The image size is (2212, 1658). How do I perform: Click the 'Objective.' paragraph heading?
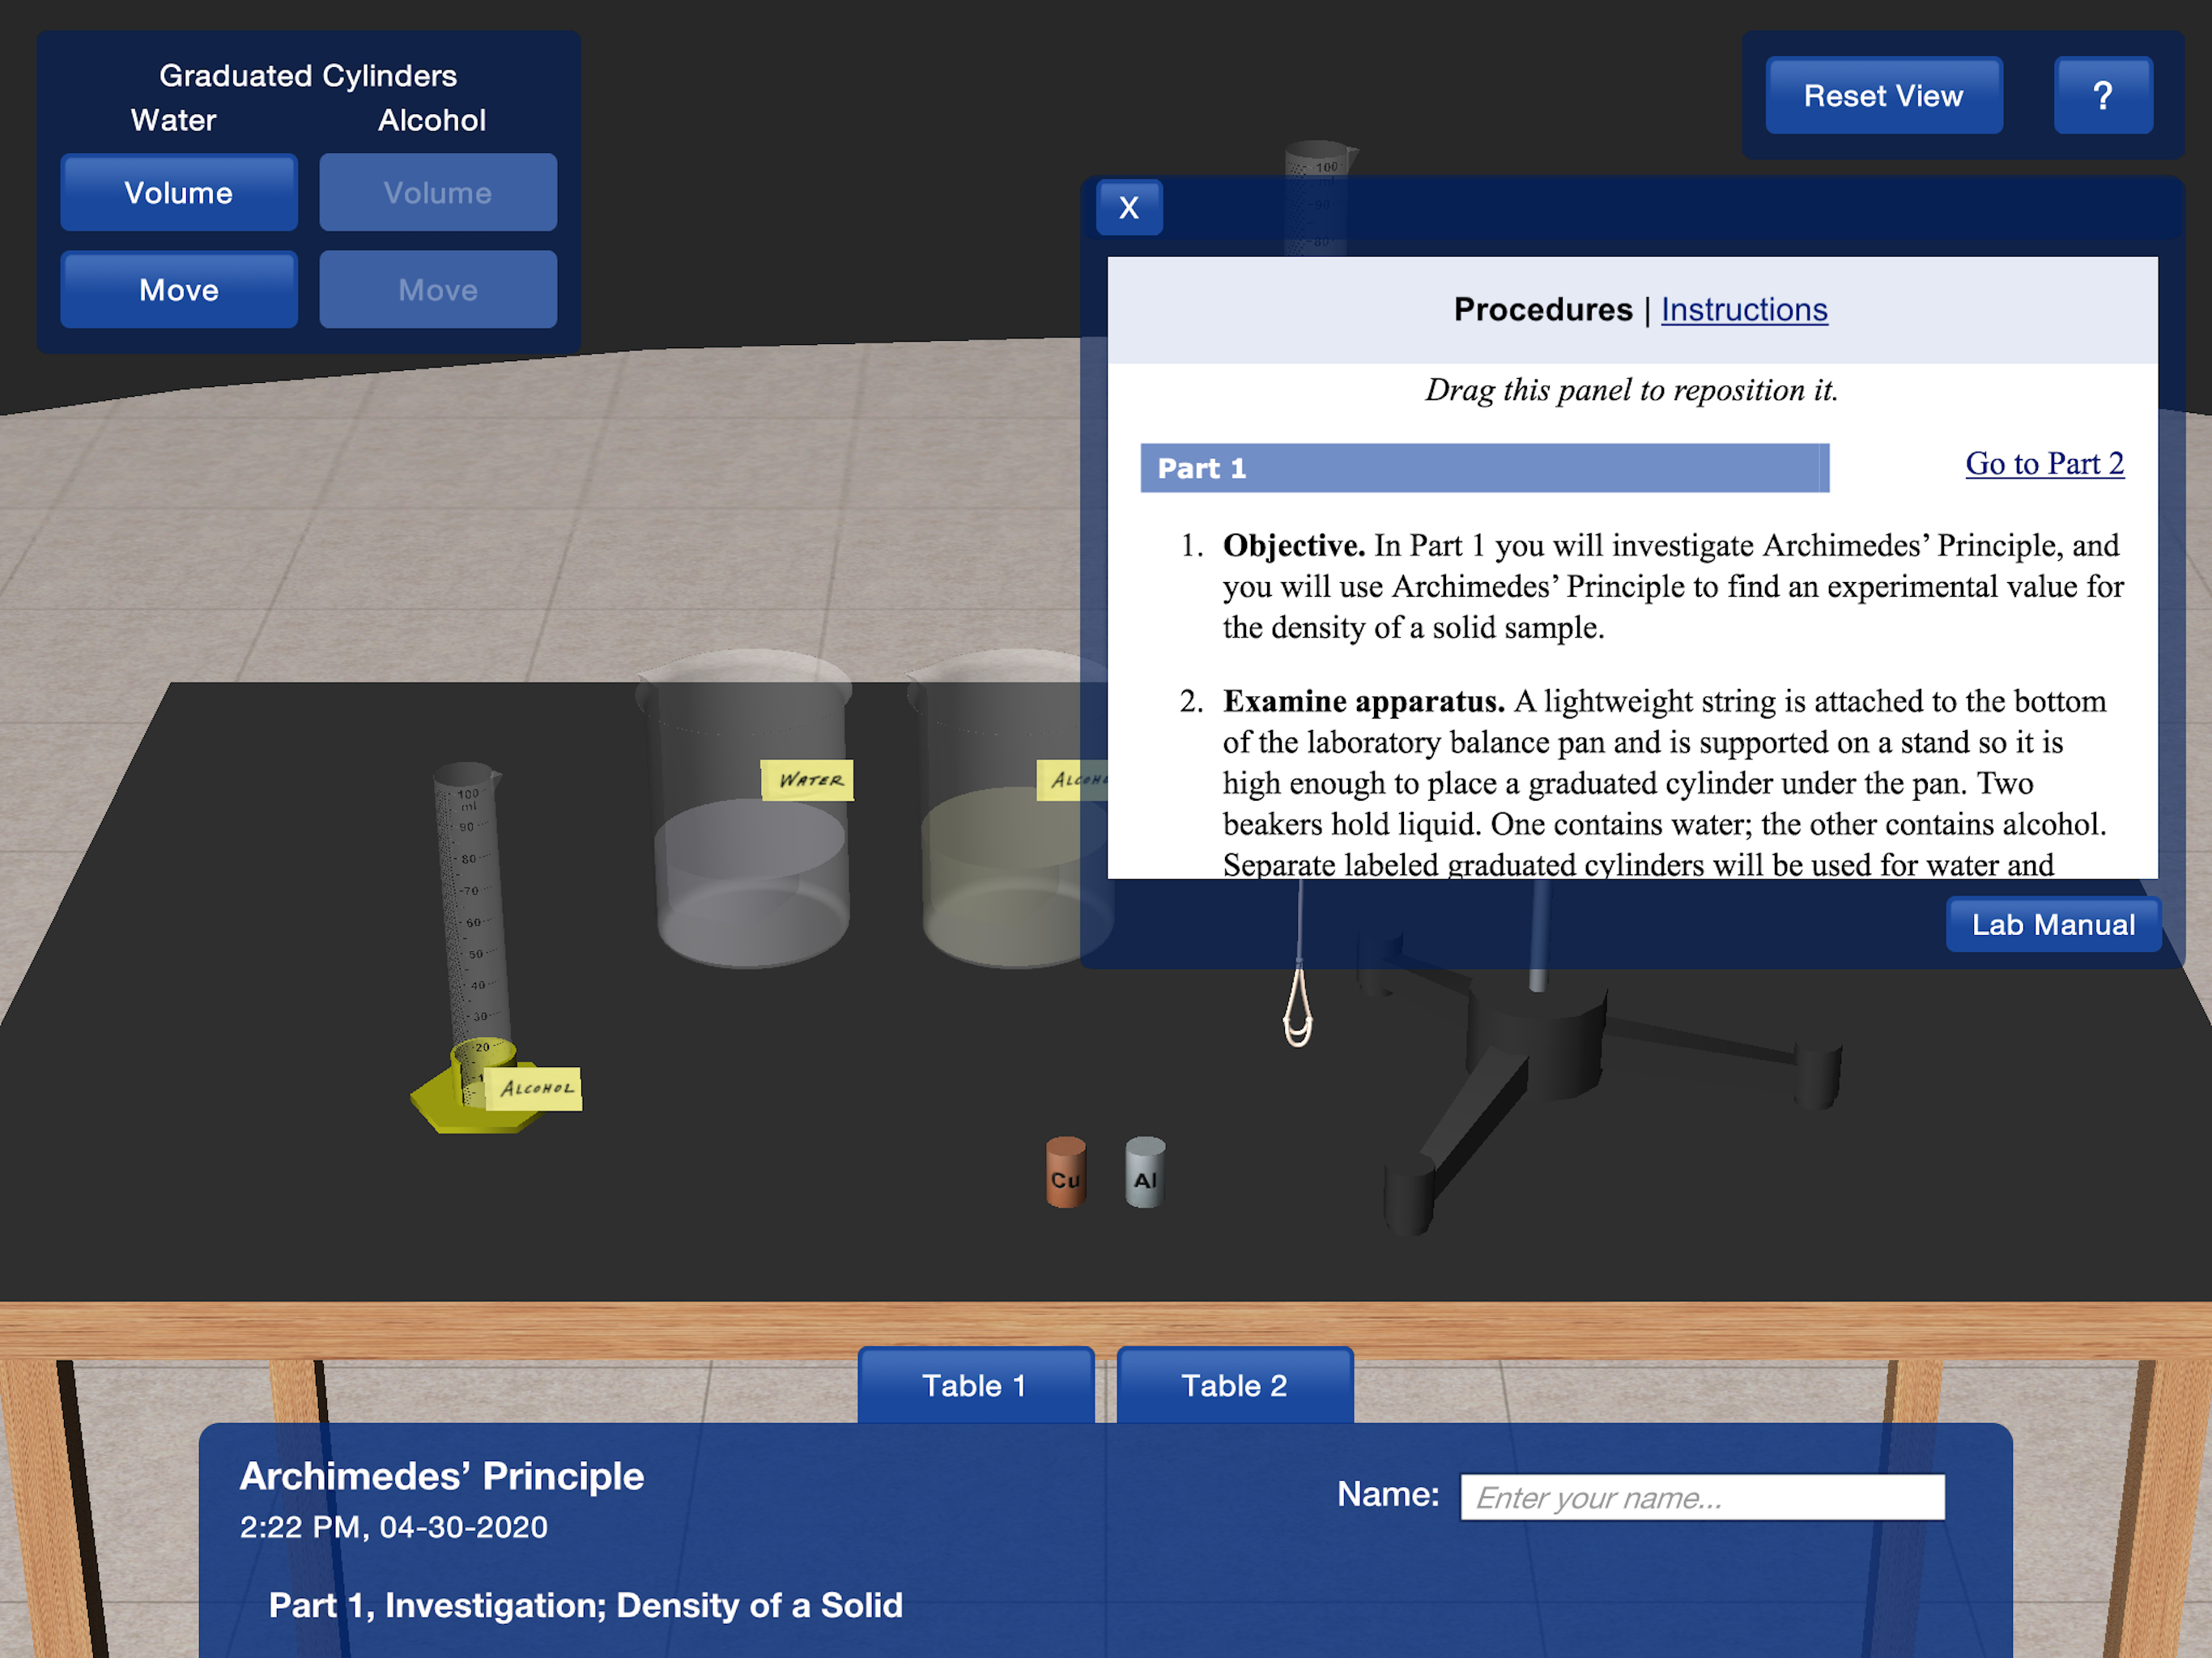1294,546
